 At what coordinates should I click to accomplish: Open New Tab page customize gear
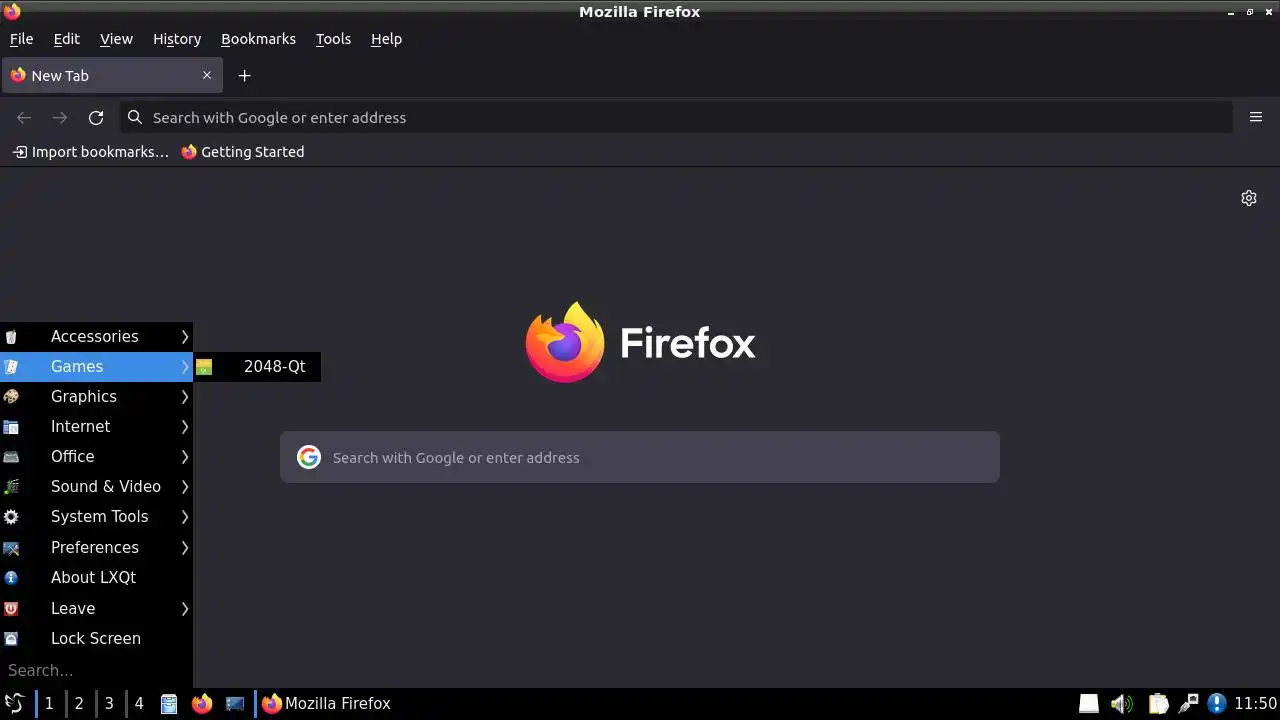coord(1249,198)
